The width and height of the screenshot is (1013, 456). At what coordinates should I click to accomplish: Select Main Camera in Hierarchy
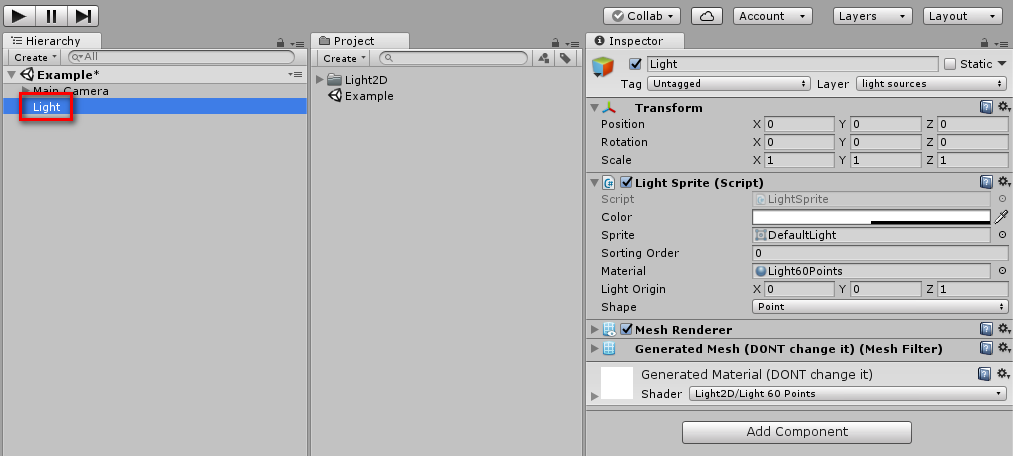tap(71, 91)
